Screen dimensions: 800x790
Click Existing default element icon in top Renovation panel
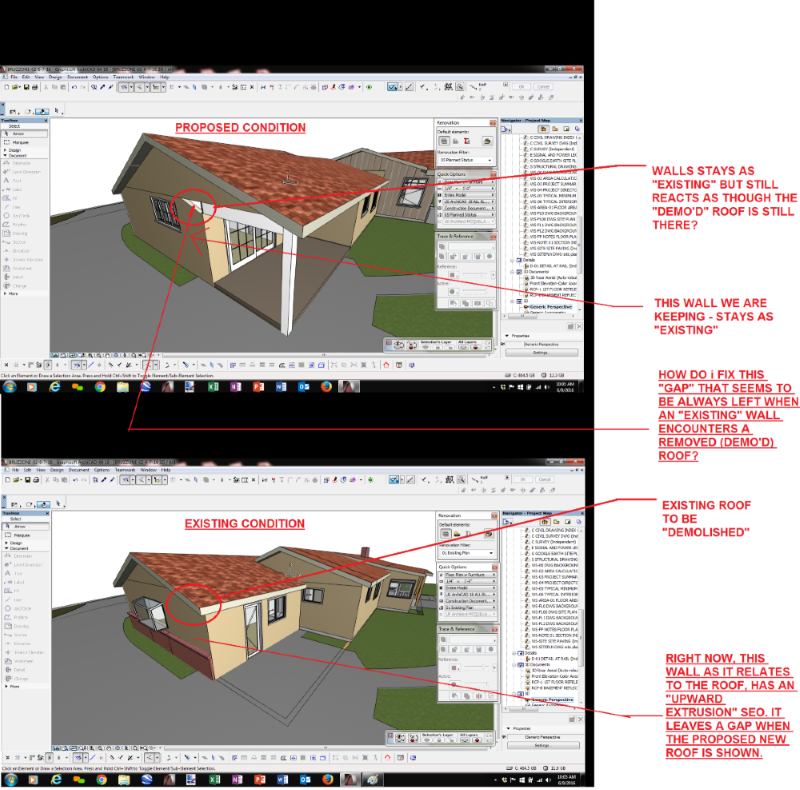pos(444,141)
